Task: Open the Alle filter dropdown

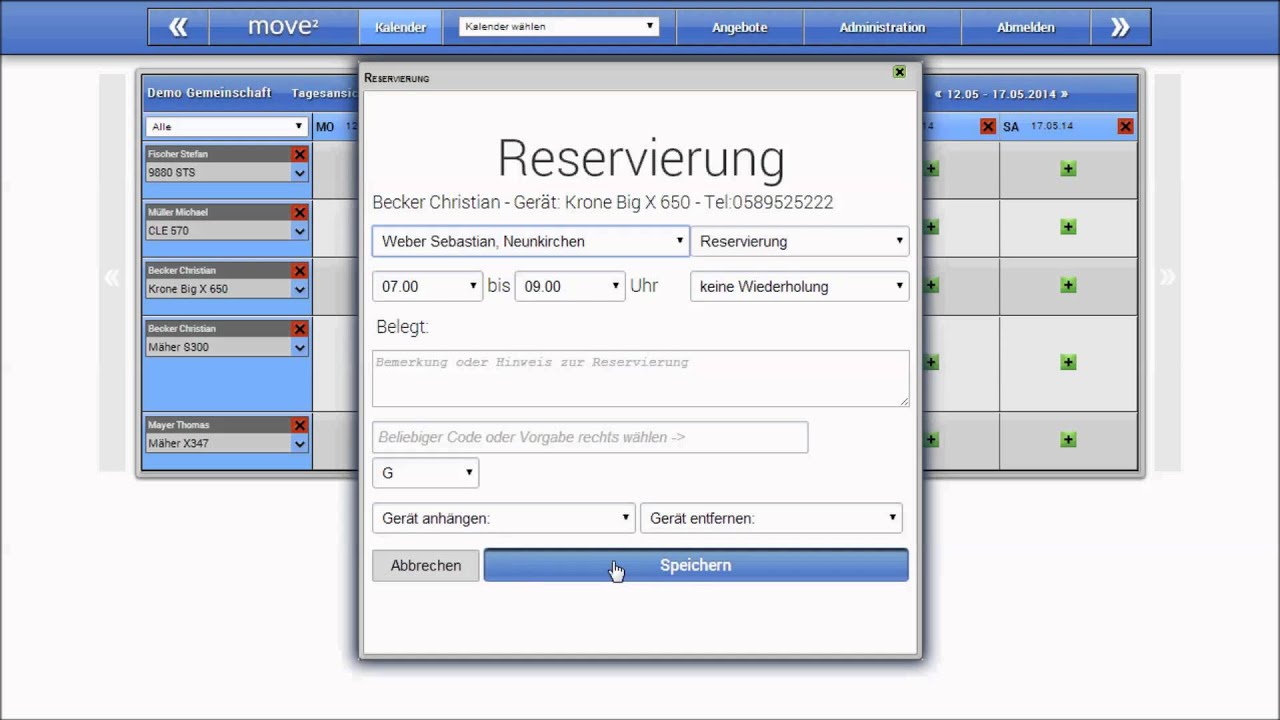Action: [x=226, y=126]
